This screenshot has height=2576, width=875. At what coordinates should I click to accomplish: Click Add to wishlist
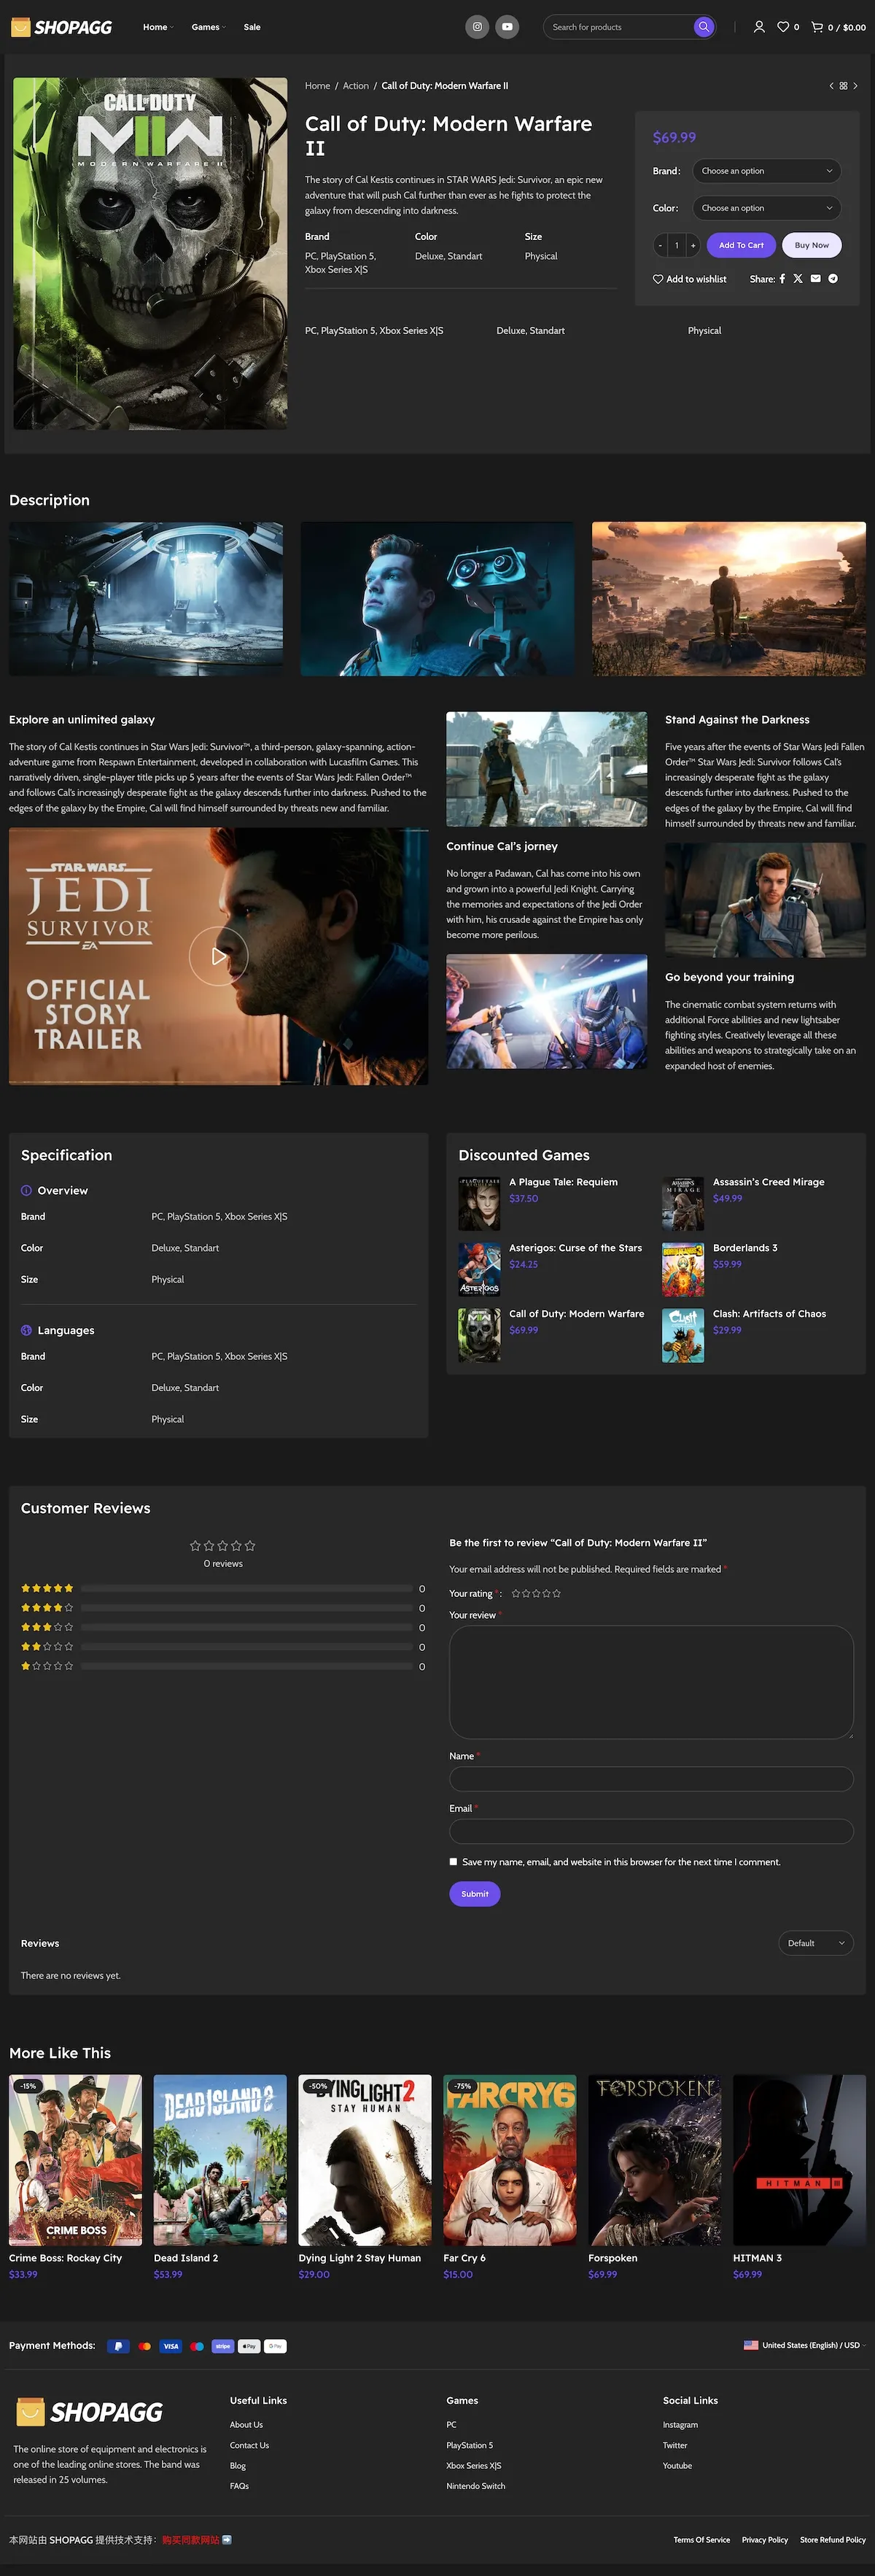pos(690,279)
